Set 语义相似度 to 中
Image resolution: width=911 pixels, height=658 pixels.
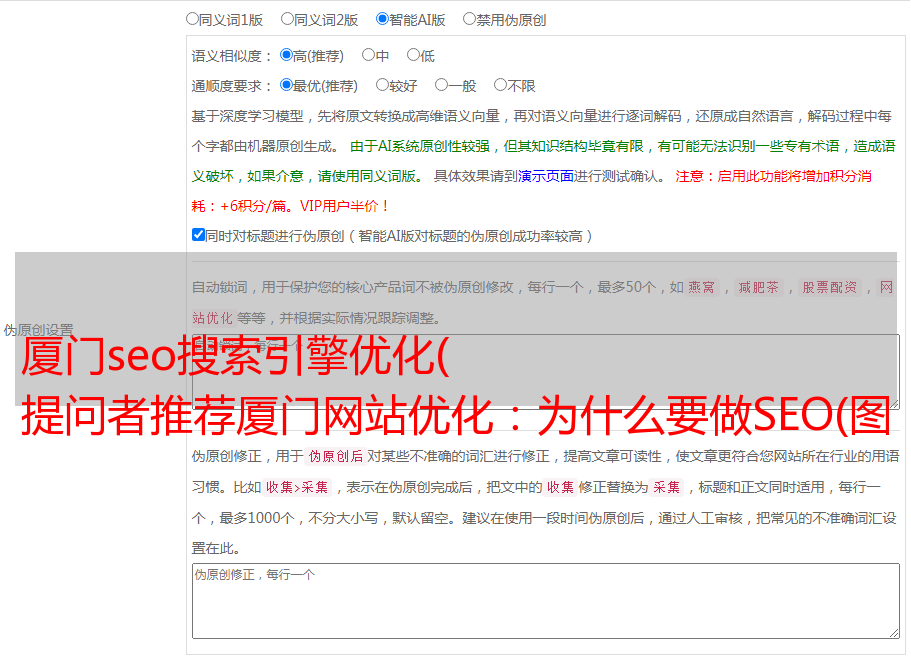coord(368,55)
